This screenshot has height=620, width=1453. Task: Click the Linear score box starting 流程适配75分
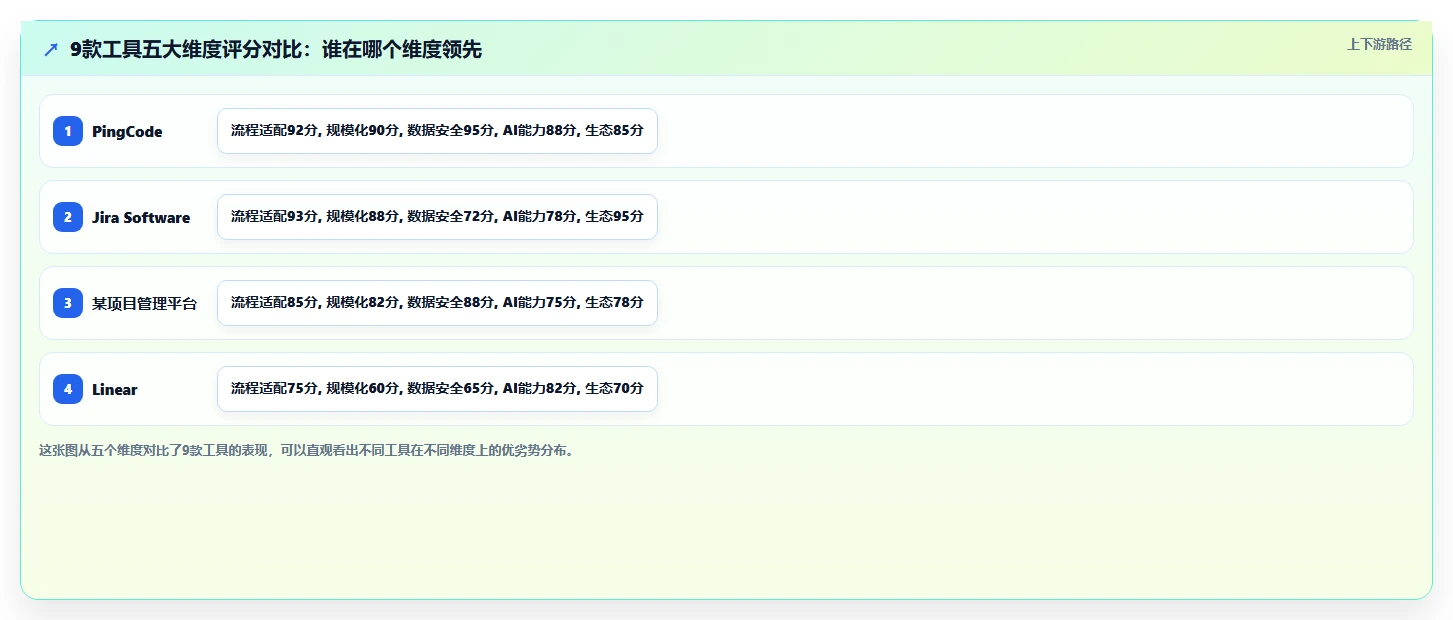[437, 389]
